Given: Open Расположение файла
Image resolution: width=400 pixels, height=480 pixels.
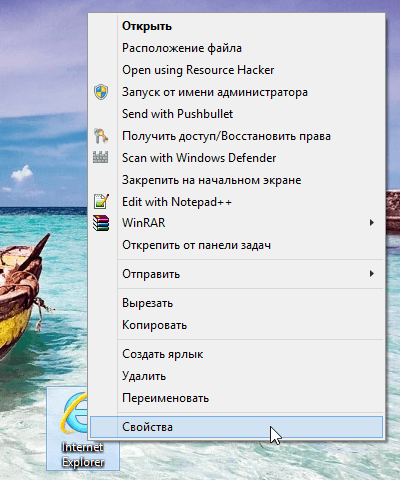Looking at the screenshot, I should [x=182, y=48].
